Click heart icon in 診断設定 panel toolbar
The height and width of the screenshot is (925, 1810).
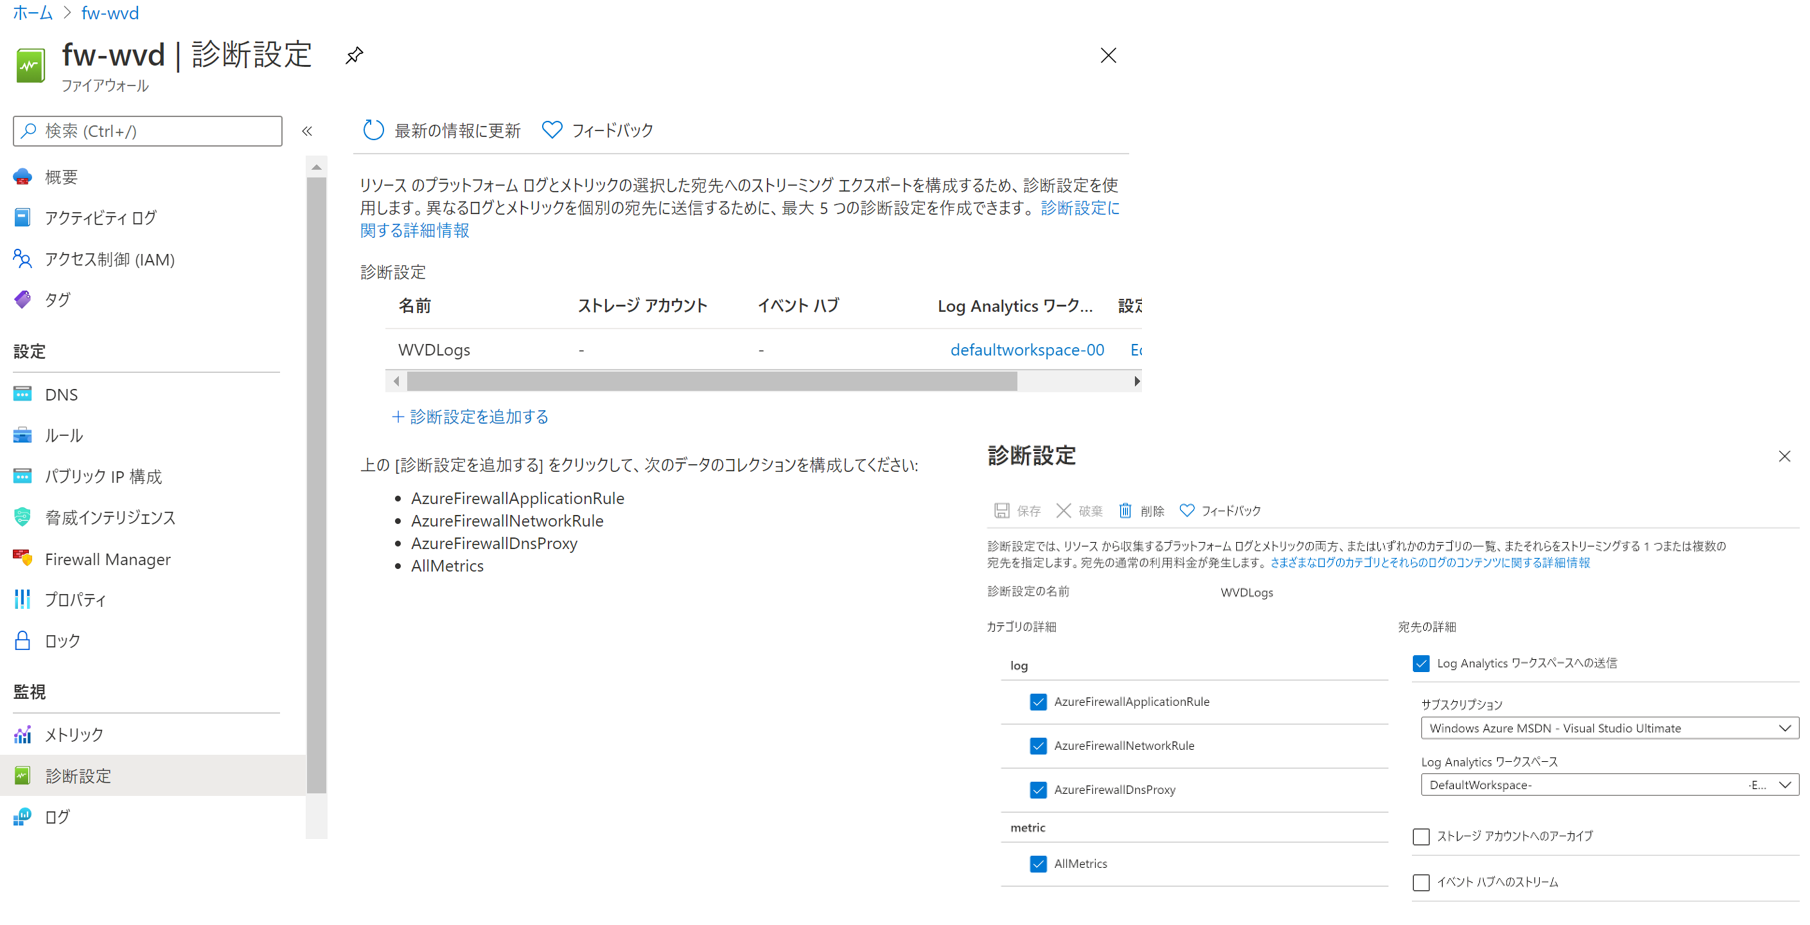1187,510
